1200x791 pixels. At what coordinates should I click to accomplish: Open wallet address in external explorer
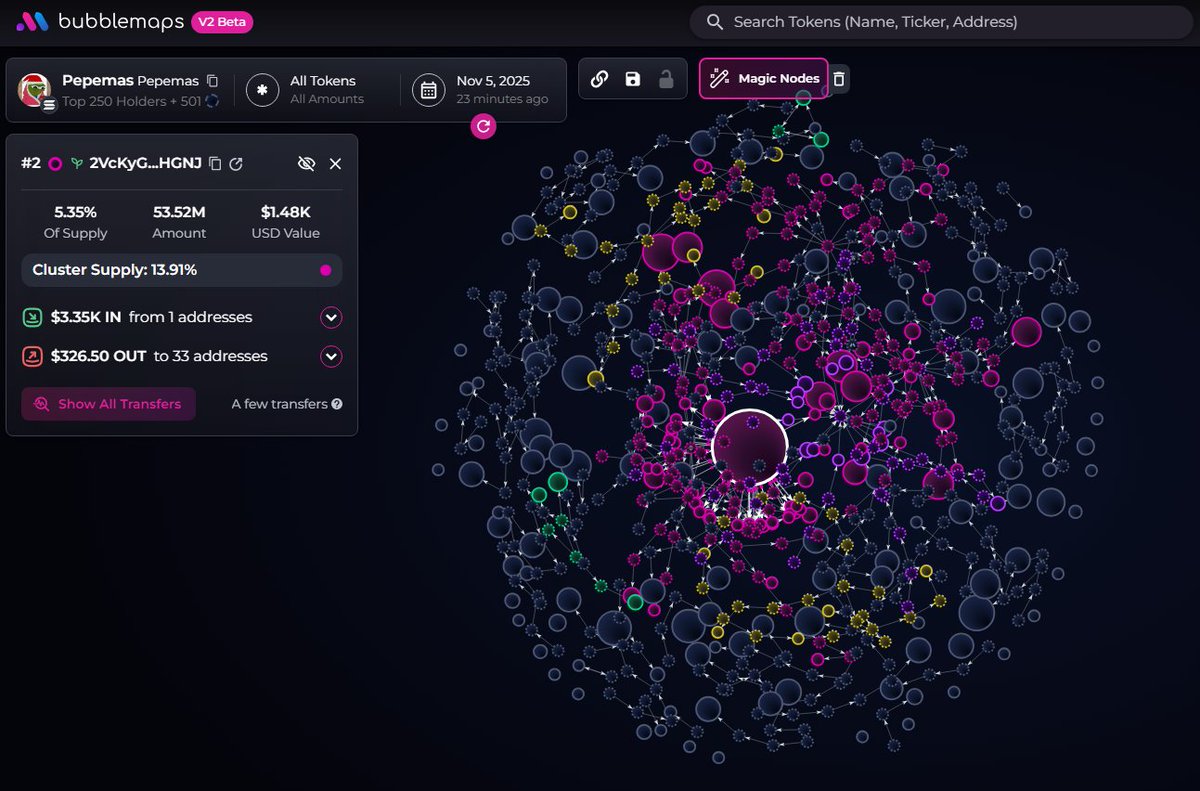tap(236, 164)
